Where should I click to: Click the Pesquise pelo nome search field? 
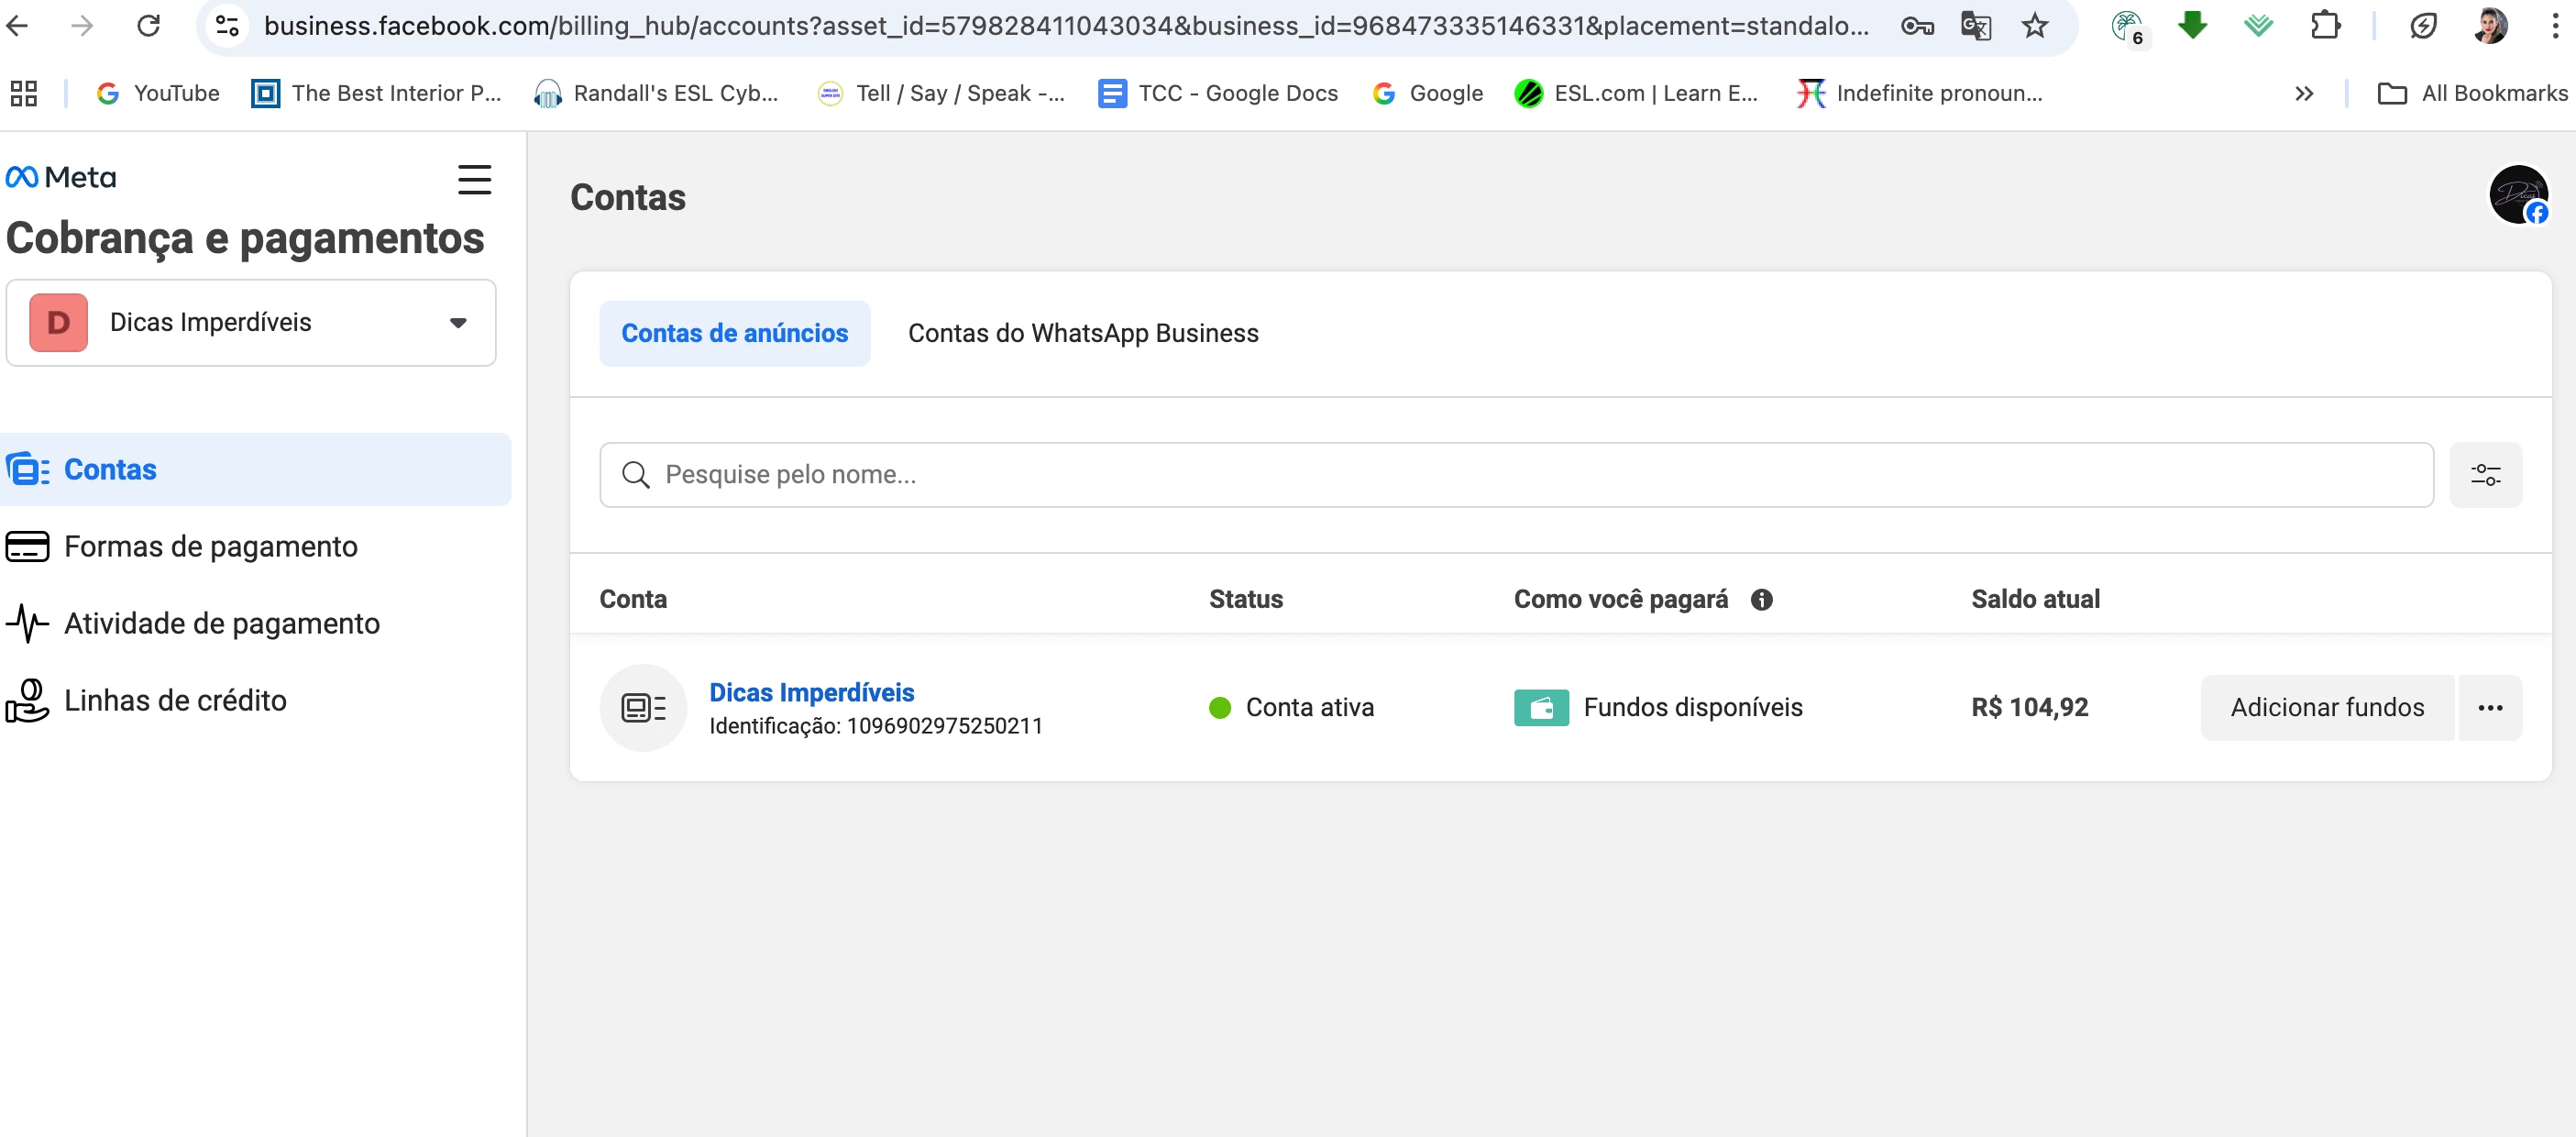click(1514, 475)
